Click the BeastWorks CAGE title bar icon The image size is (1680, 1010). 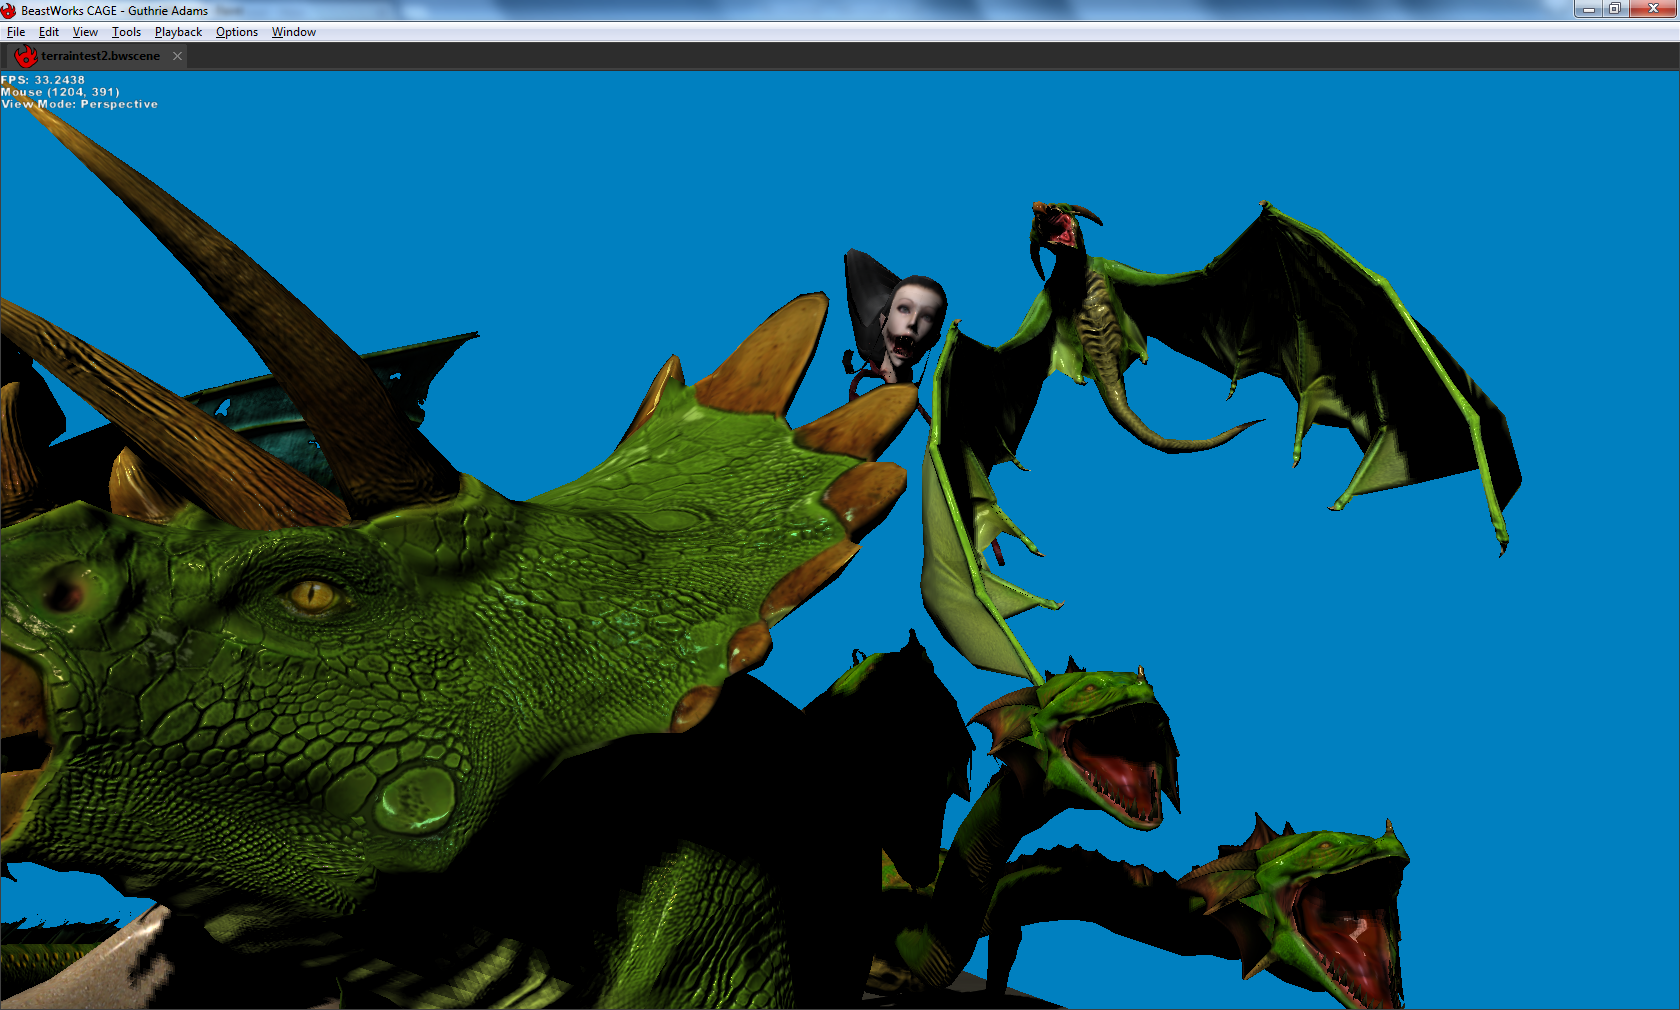(x=9, y=10)
